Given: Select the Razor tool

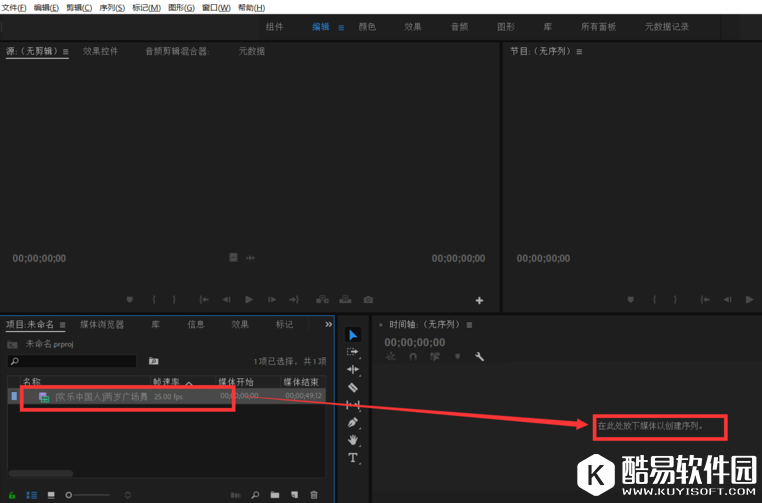Looking at the screenshot, I should [x=353, y=387].
